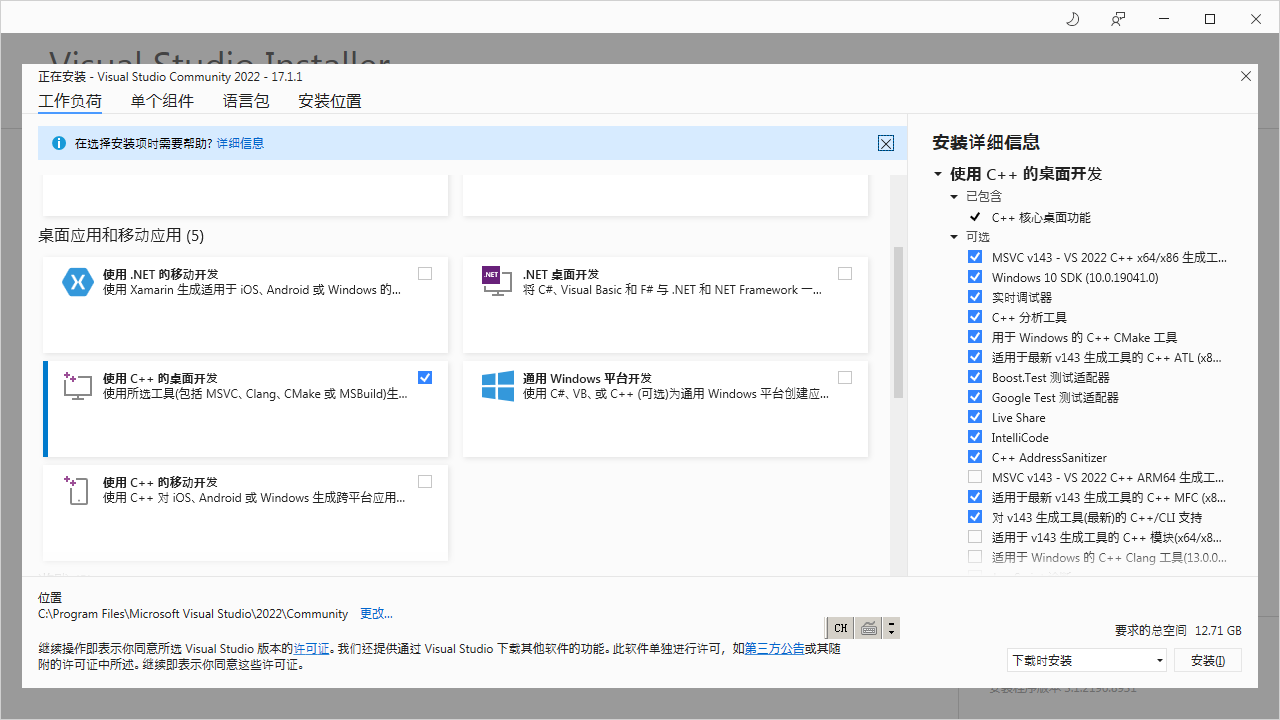Switch to the 单个组件 tab
The width and height of the screenshot is (1280, 720).
(162, 101)
